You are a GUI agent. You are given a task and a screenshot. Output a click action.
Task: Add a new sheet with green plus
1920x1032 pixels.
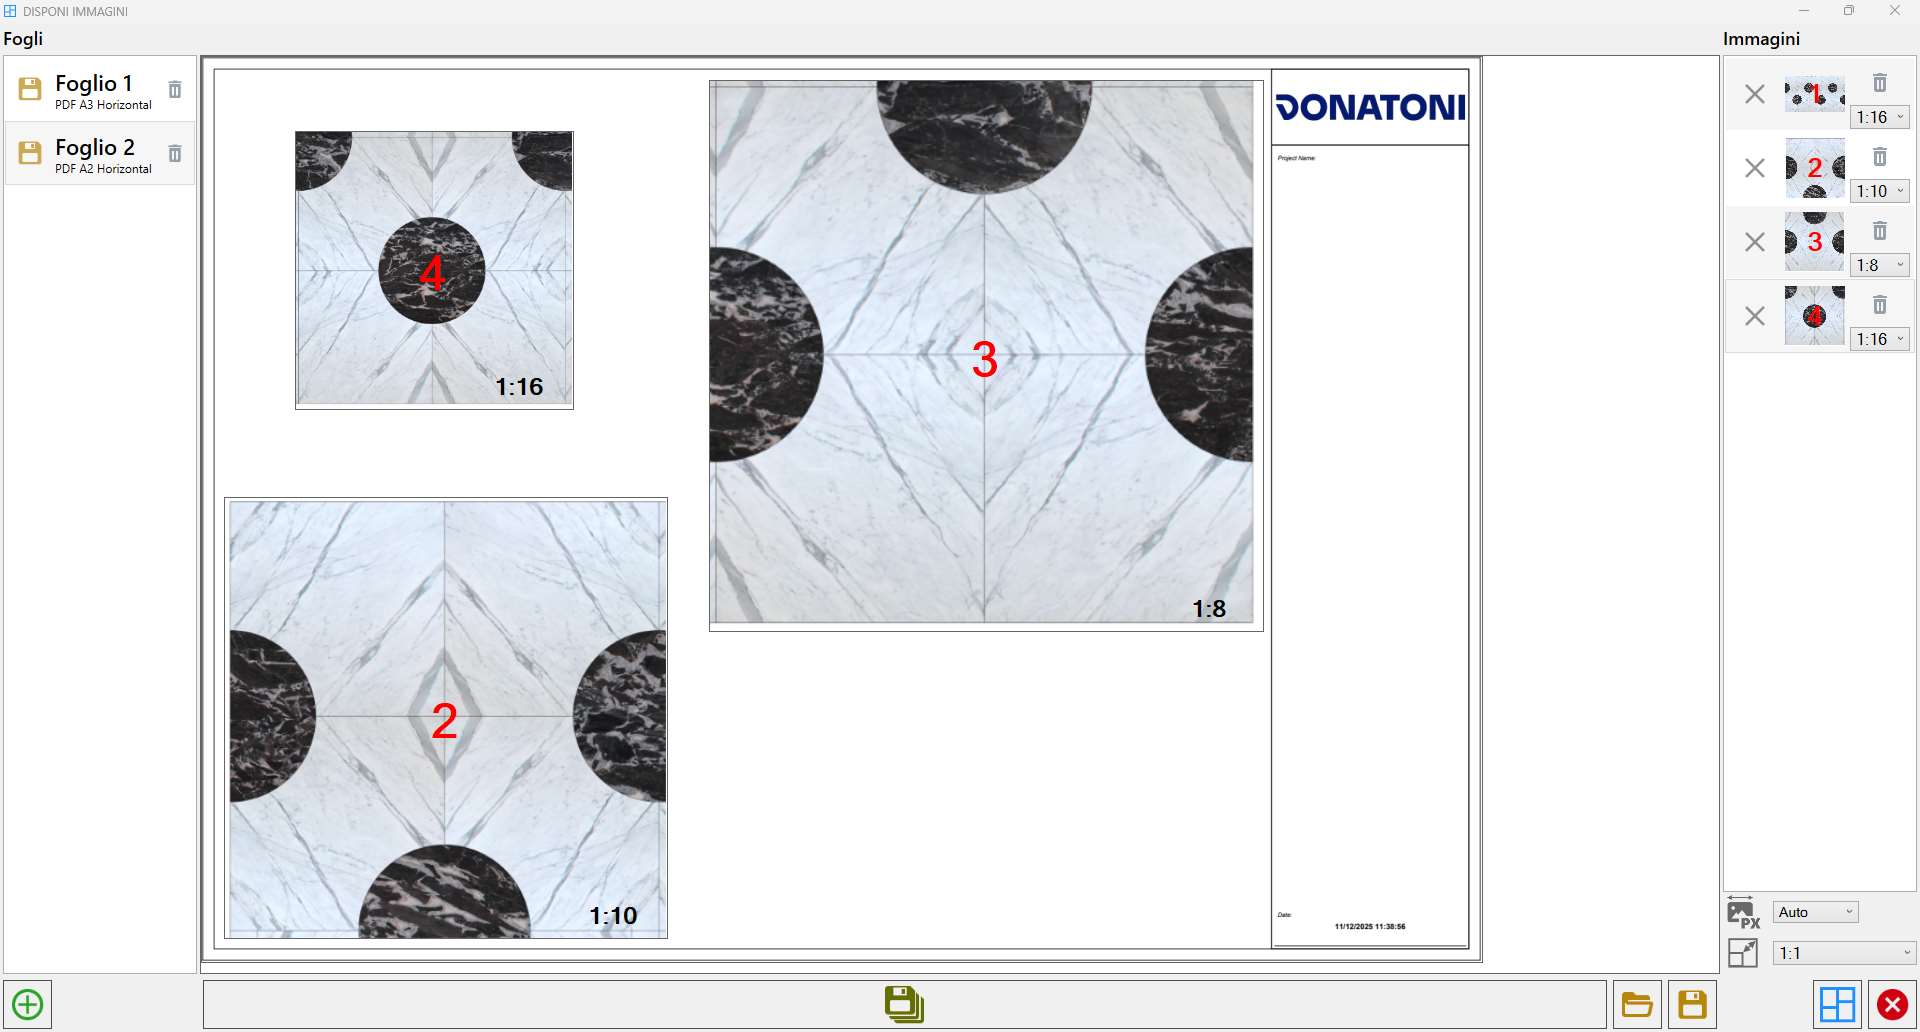28,1004
